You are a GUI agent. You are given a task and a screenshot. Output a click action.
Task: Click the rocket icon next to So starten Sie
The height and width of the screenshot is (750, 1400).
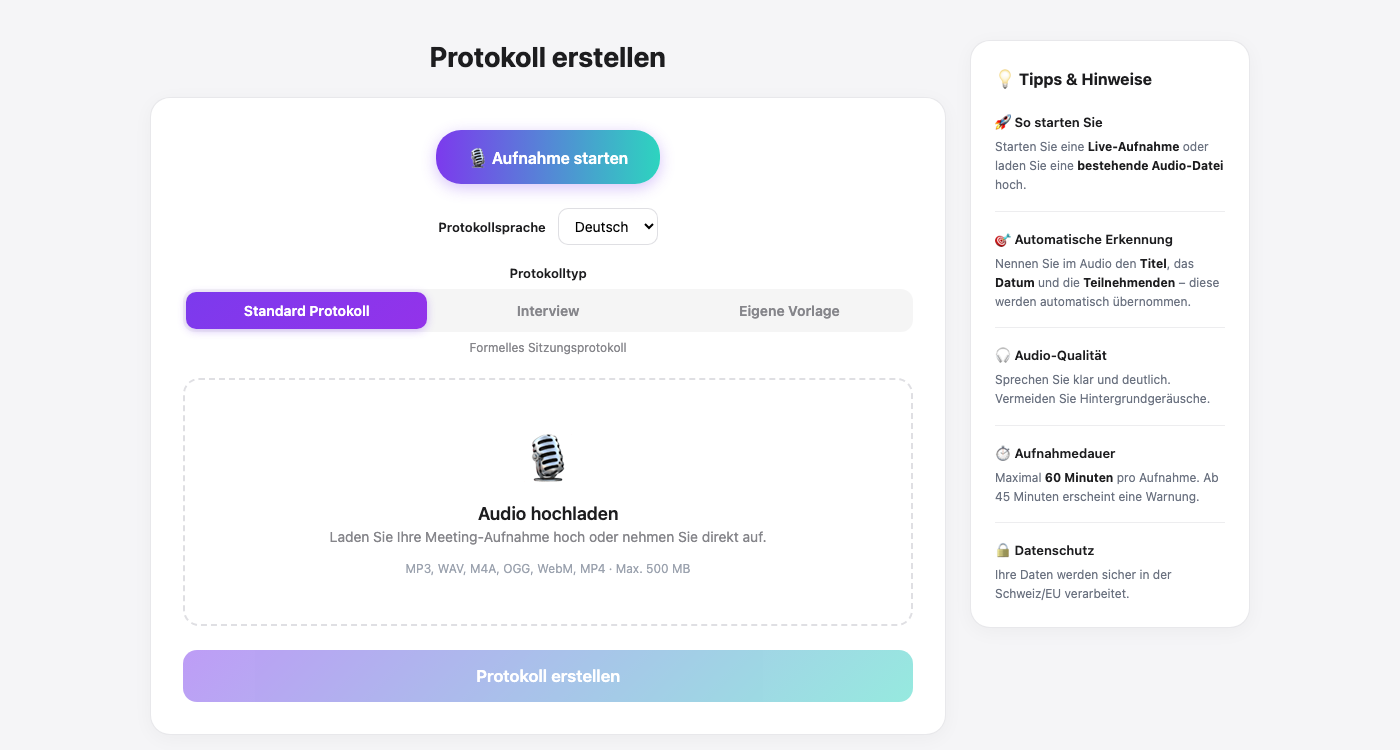point(1002,122)
